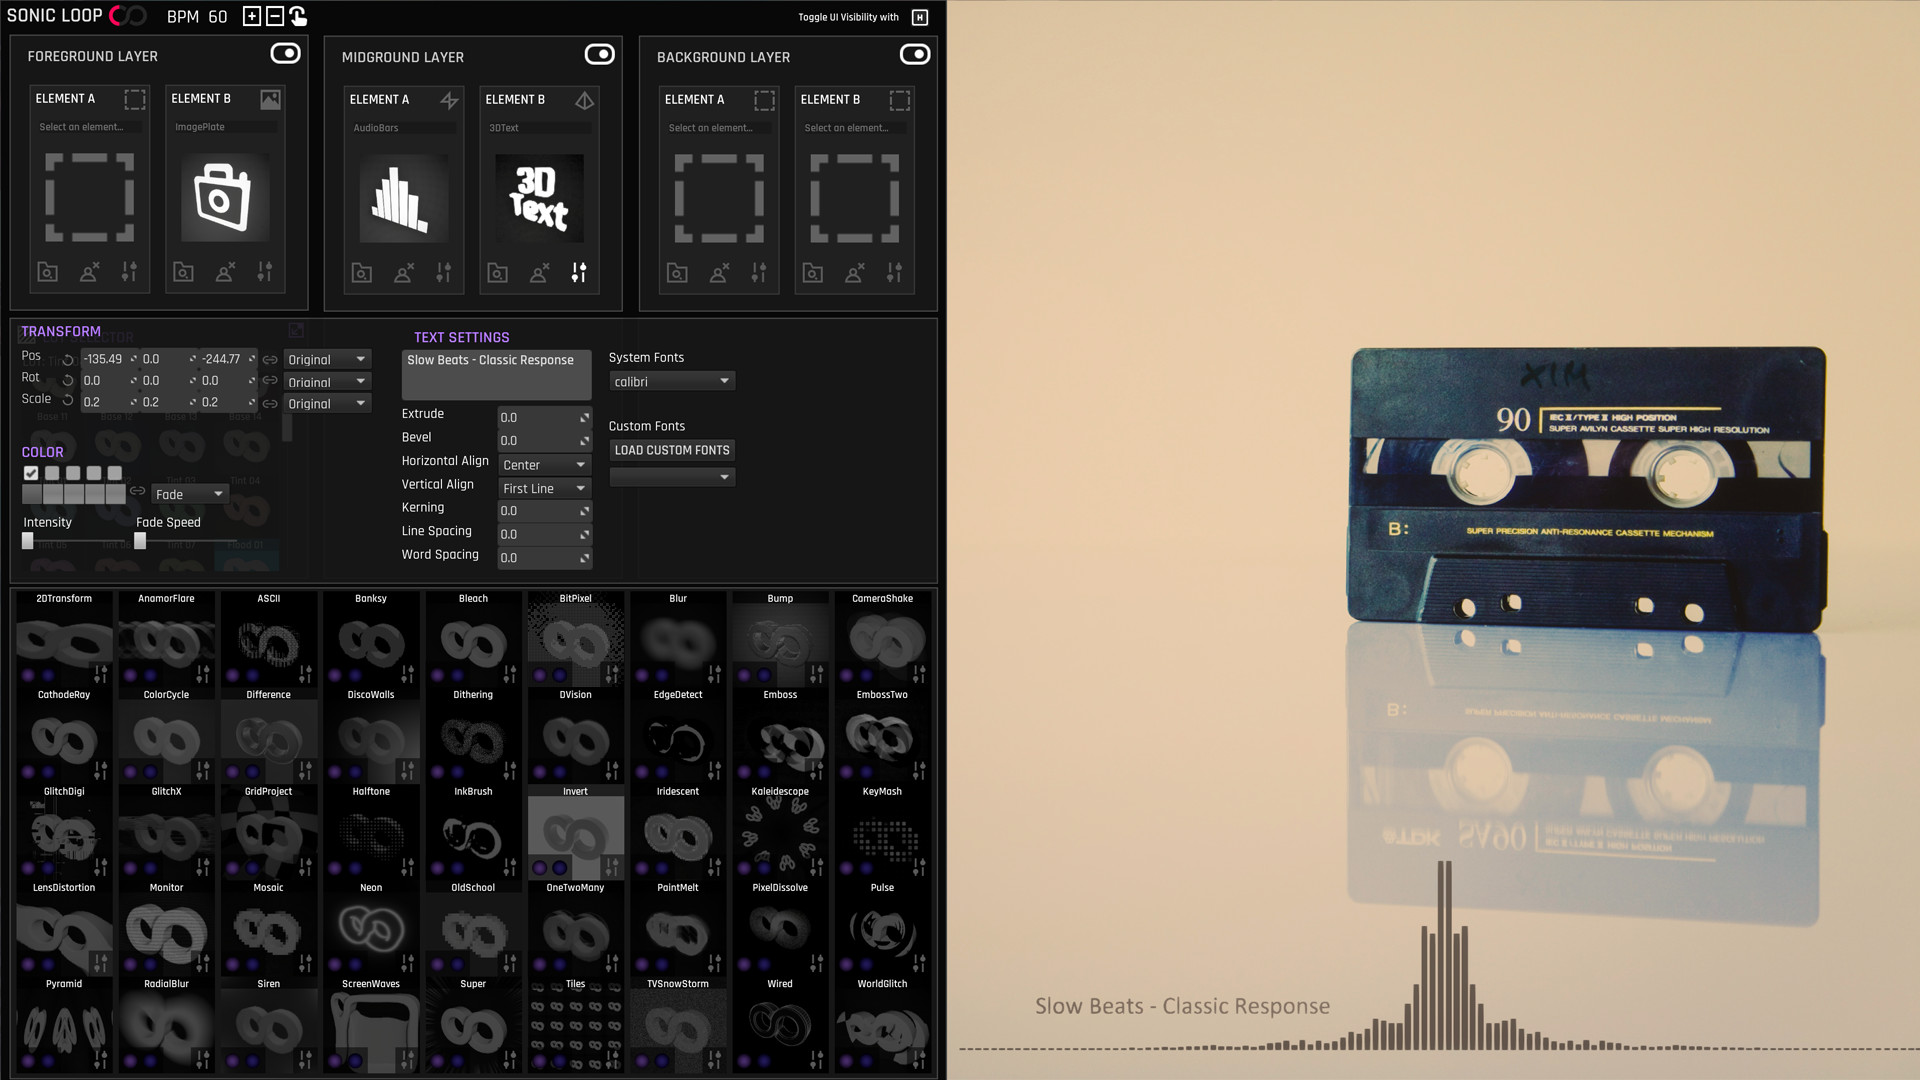Expand the Fade dropdown in the Color section
Image resolution: width=1920 pixels, height=1080 pixels.
189,494
